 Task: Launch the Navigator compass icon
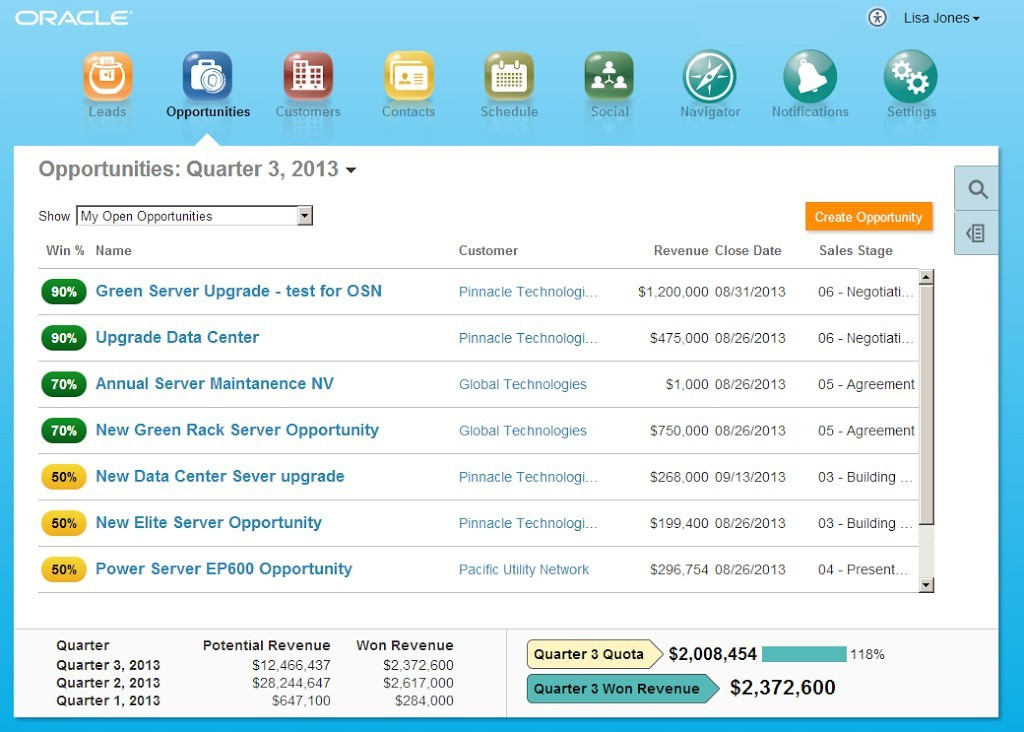[710, 76]
